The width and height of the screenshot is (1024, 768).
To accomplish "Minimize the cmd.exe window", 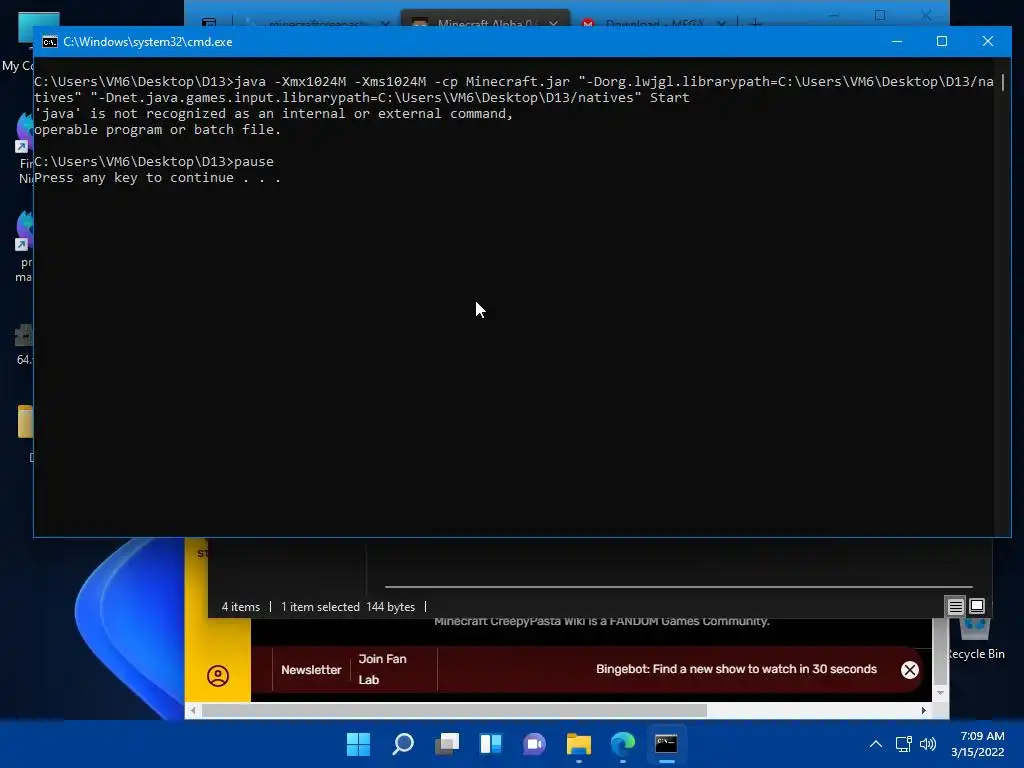I will (x=897, y=41).
